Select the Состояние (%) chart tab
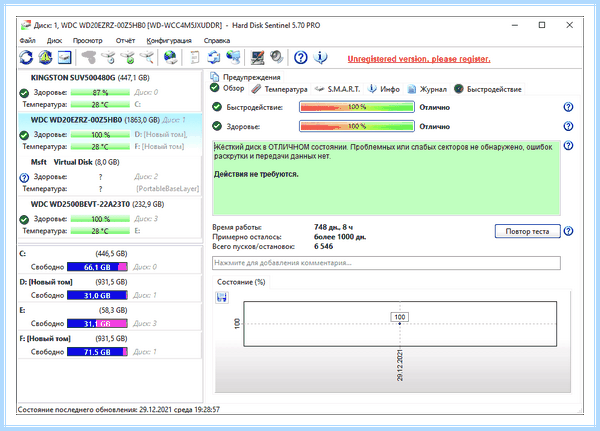This screenshot has width=600, height=431. [241, 282]
